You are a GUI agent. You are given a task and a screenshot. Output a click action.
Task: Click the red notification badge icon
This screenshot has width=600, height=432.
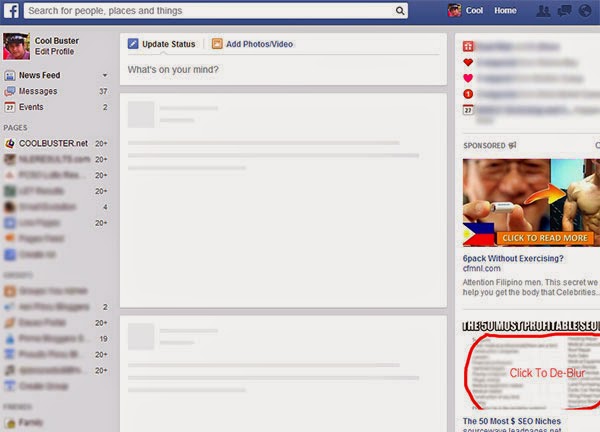[468, 94]
